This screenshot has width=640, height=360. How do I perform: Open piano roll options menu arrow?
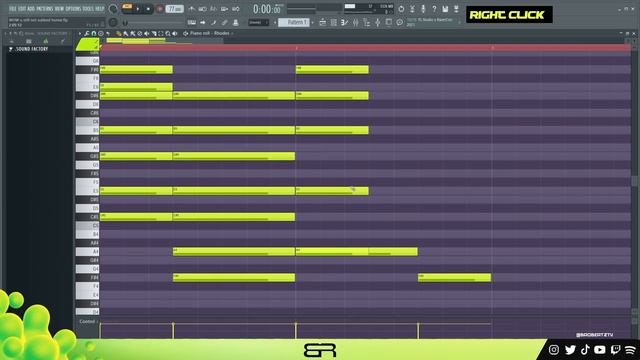click(80, 33)
